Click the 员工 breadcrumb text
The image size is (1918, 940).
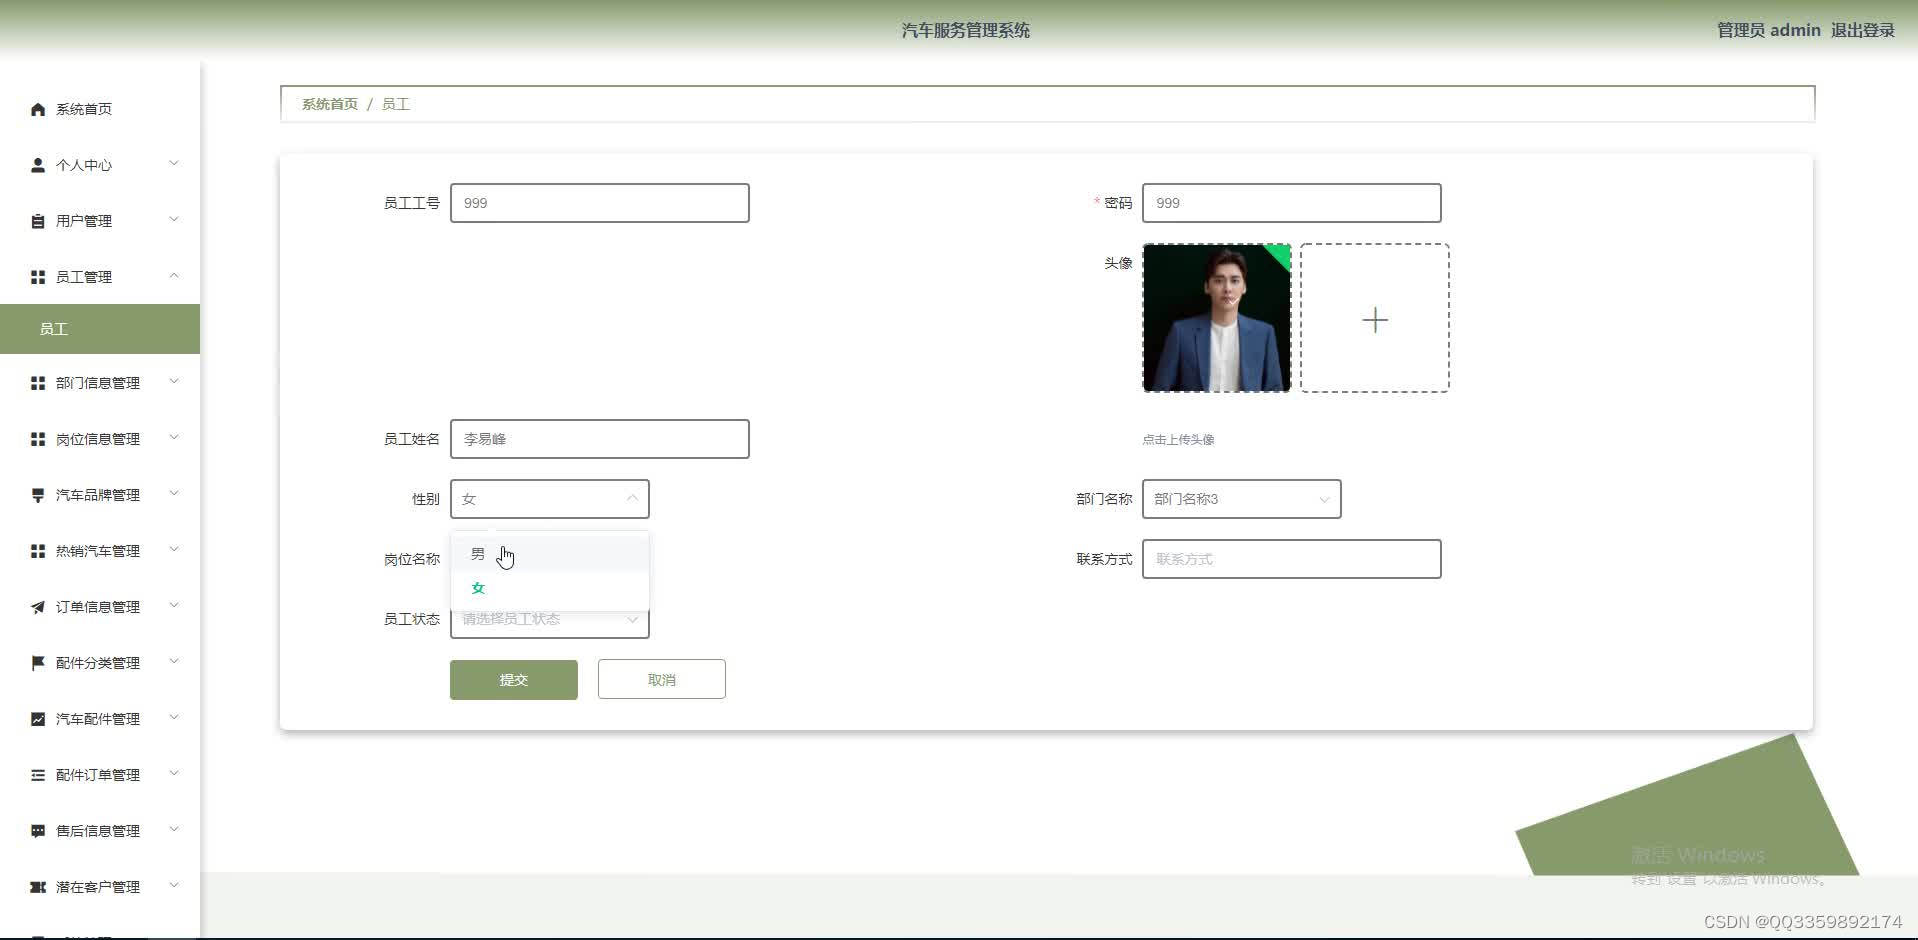396,104
